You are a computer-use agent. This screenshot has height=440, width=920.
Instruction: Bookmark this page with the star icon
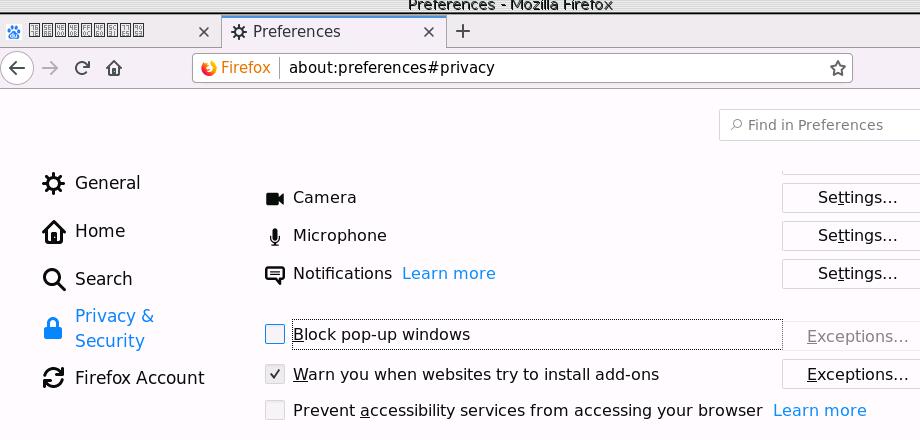tap(838, 68)
